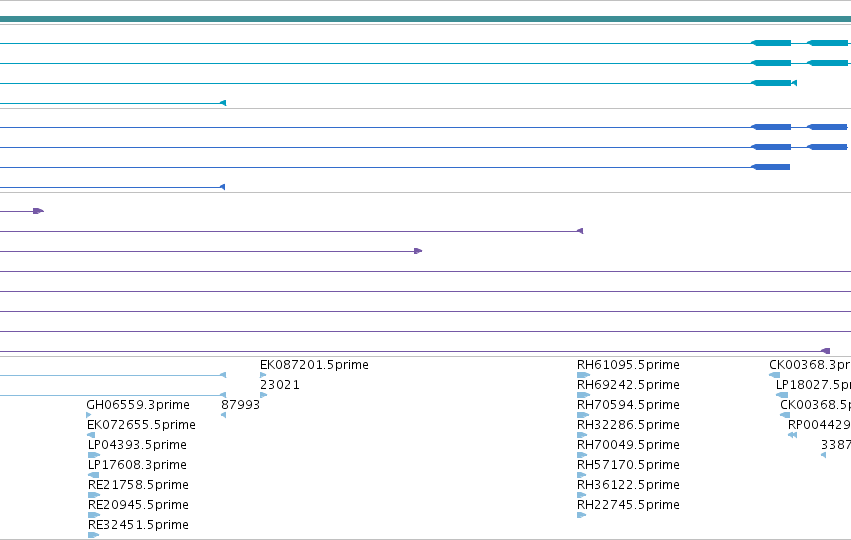Image resolution: width=851 pixels, height=540 pixels.
Task: Click the feature glyph beneath LP17608.3prime
Action: point(93,475)
